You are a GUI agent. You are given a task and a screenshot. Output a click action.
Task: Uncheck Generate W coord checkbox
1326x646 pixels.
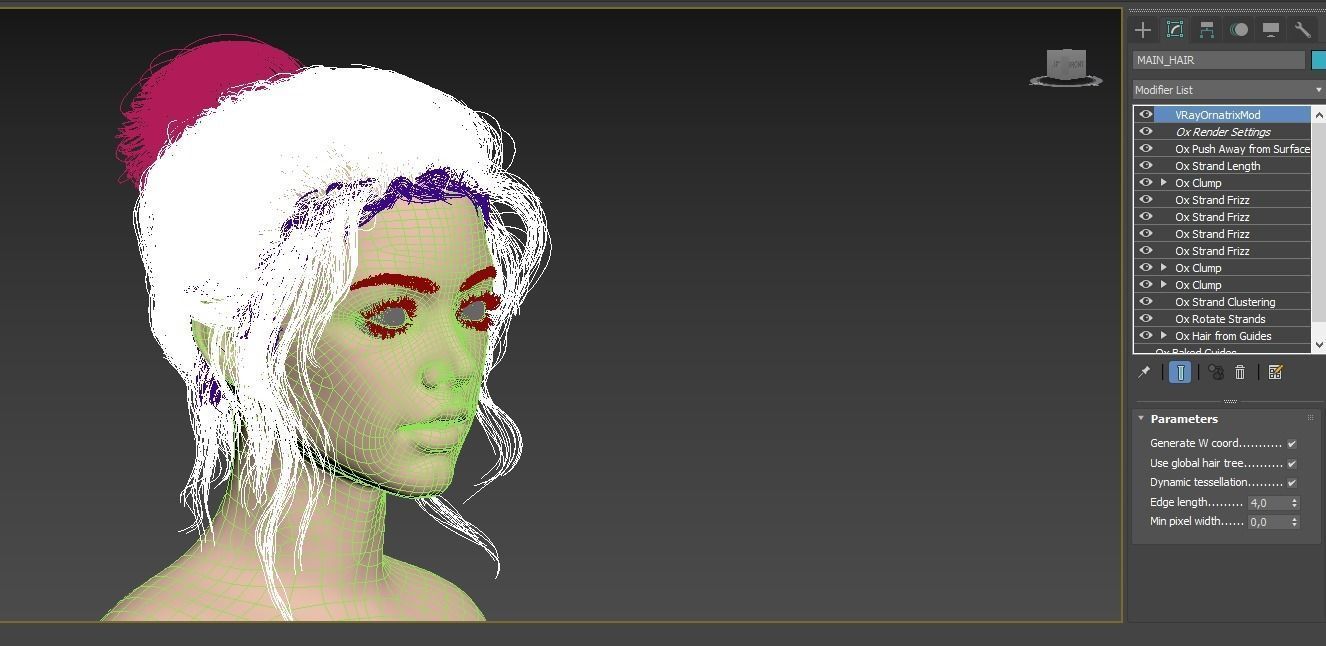(x=1291, y=443)
